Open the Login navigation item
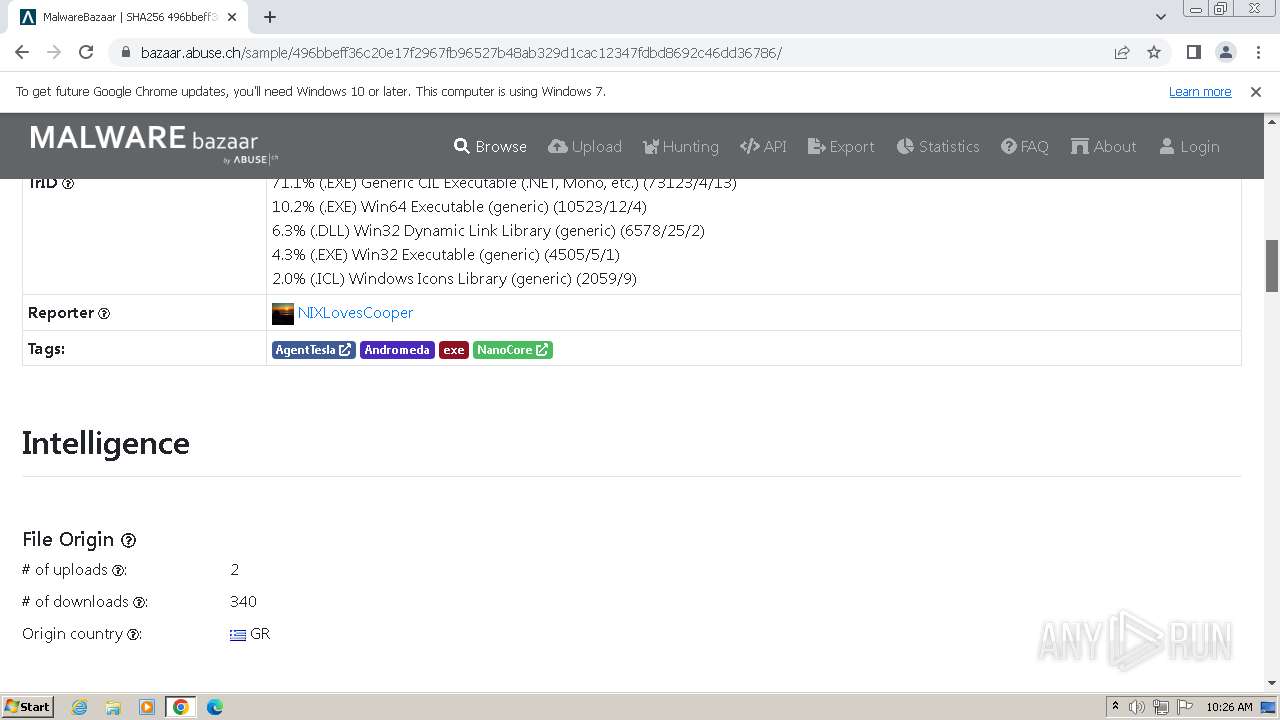Viewport: 1280px width, 720px height. [1189, 146]
